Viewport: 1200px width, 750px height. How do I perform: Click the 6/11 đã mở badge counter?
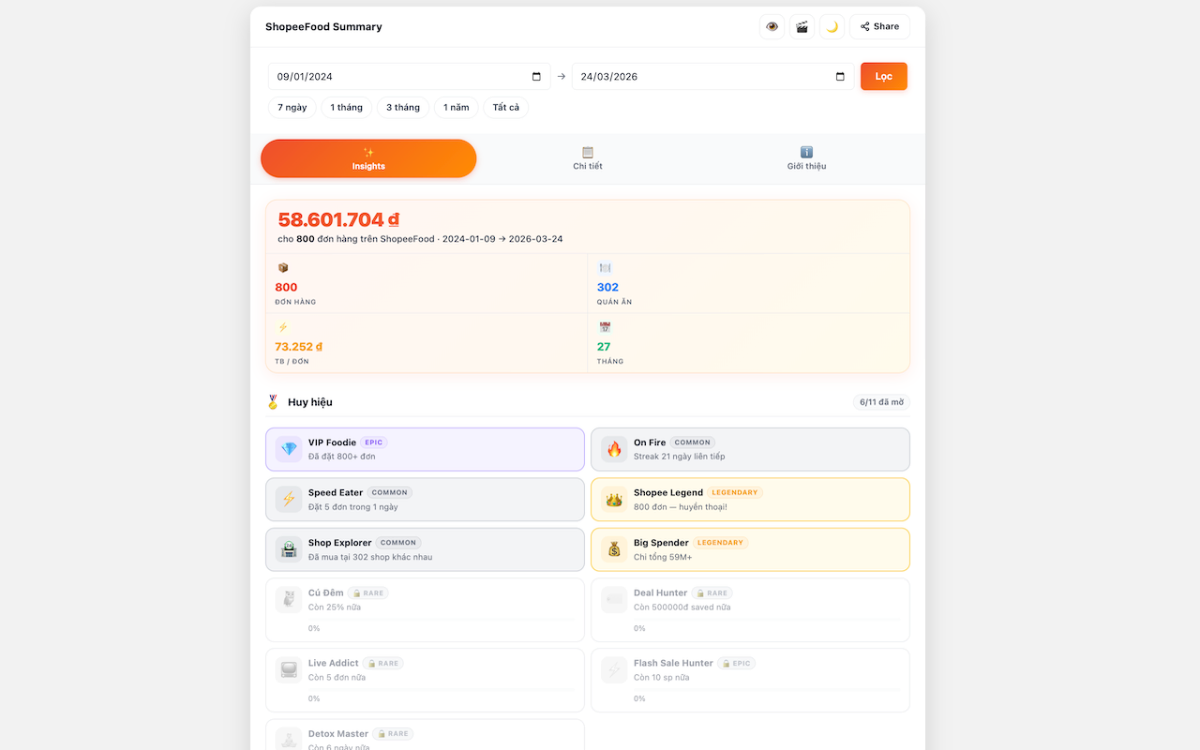[881, 402]
